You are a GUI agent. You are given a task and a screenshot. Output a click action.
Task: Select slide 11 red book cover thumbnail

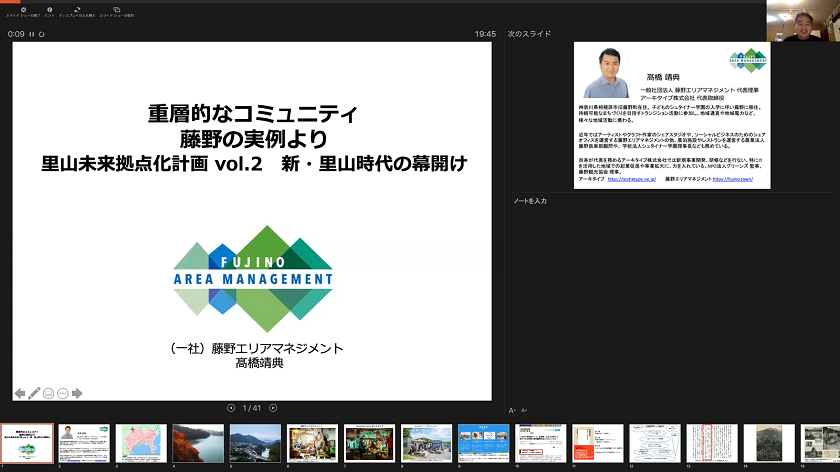coord(598,443)
